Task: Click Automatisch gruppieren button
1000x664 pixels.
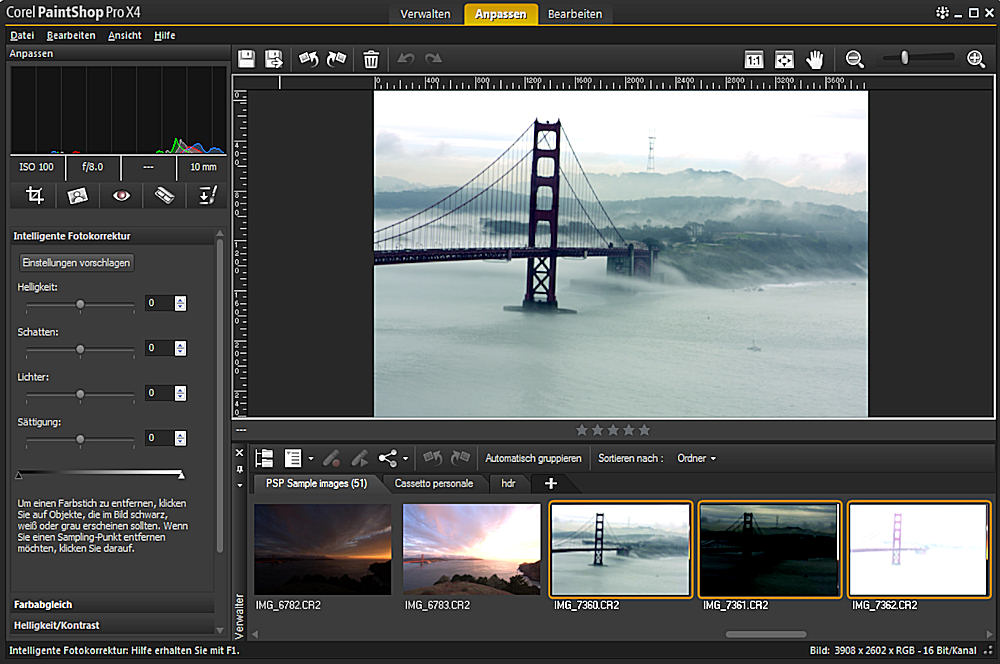Action: (533, 458)
